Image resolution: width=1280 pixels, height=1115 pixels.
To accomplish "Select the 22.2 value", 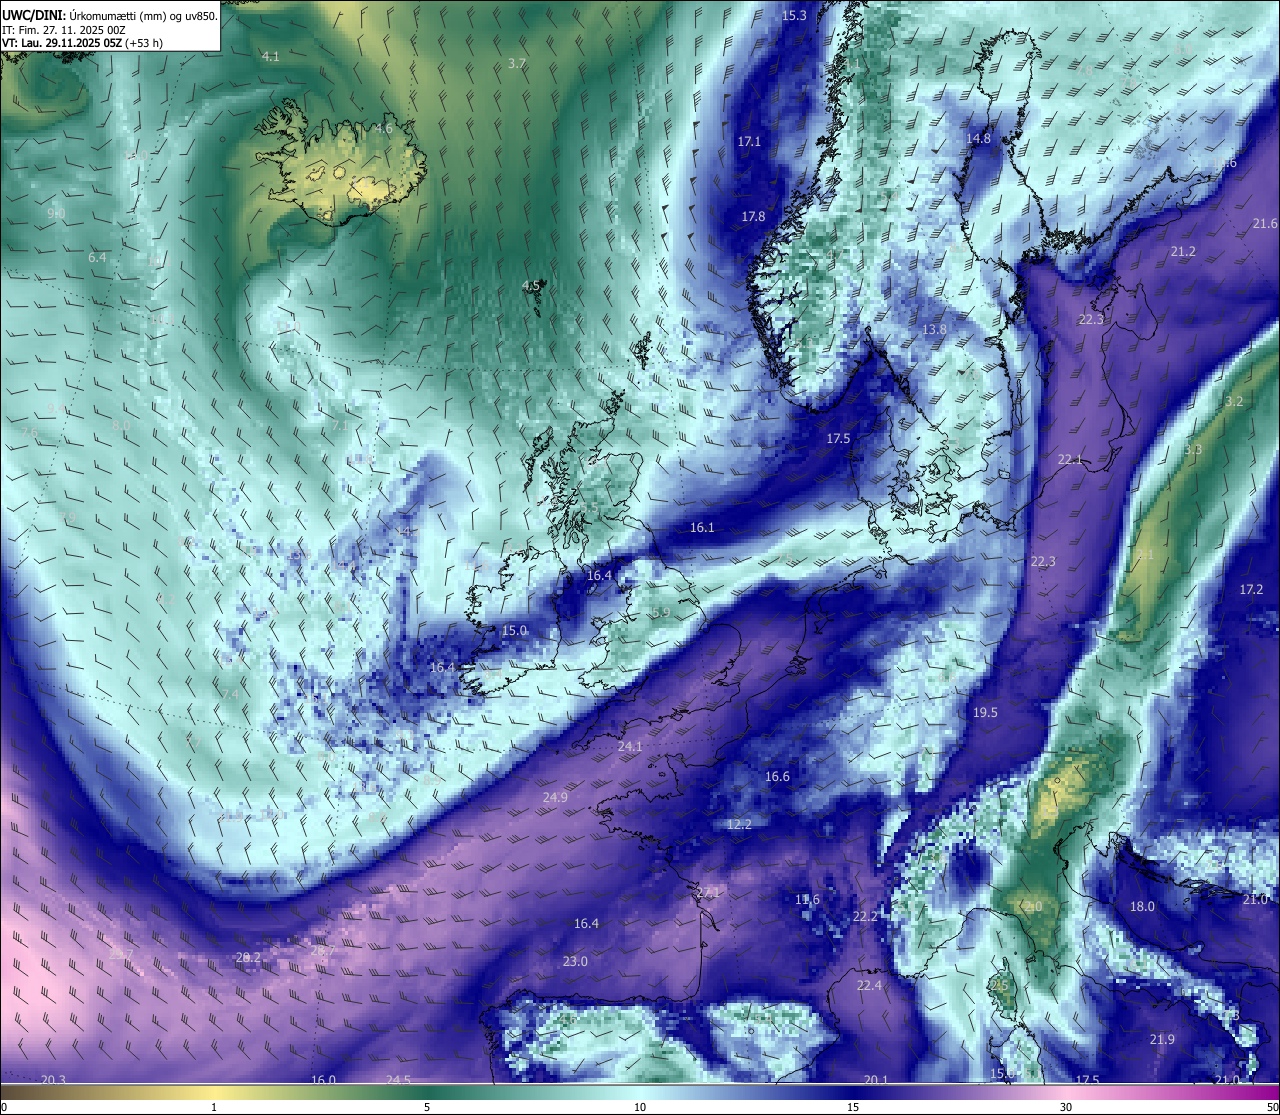I will [x=865, y=917].
